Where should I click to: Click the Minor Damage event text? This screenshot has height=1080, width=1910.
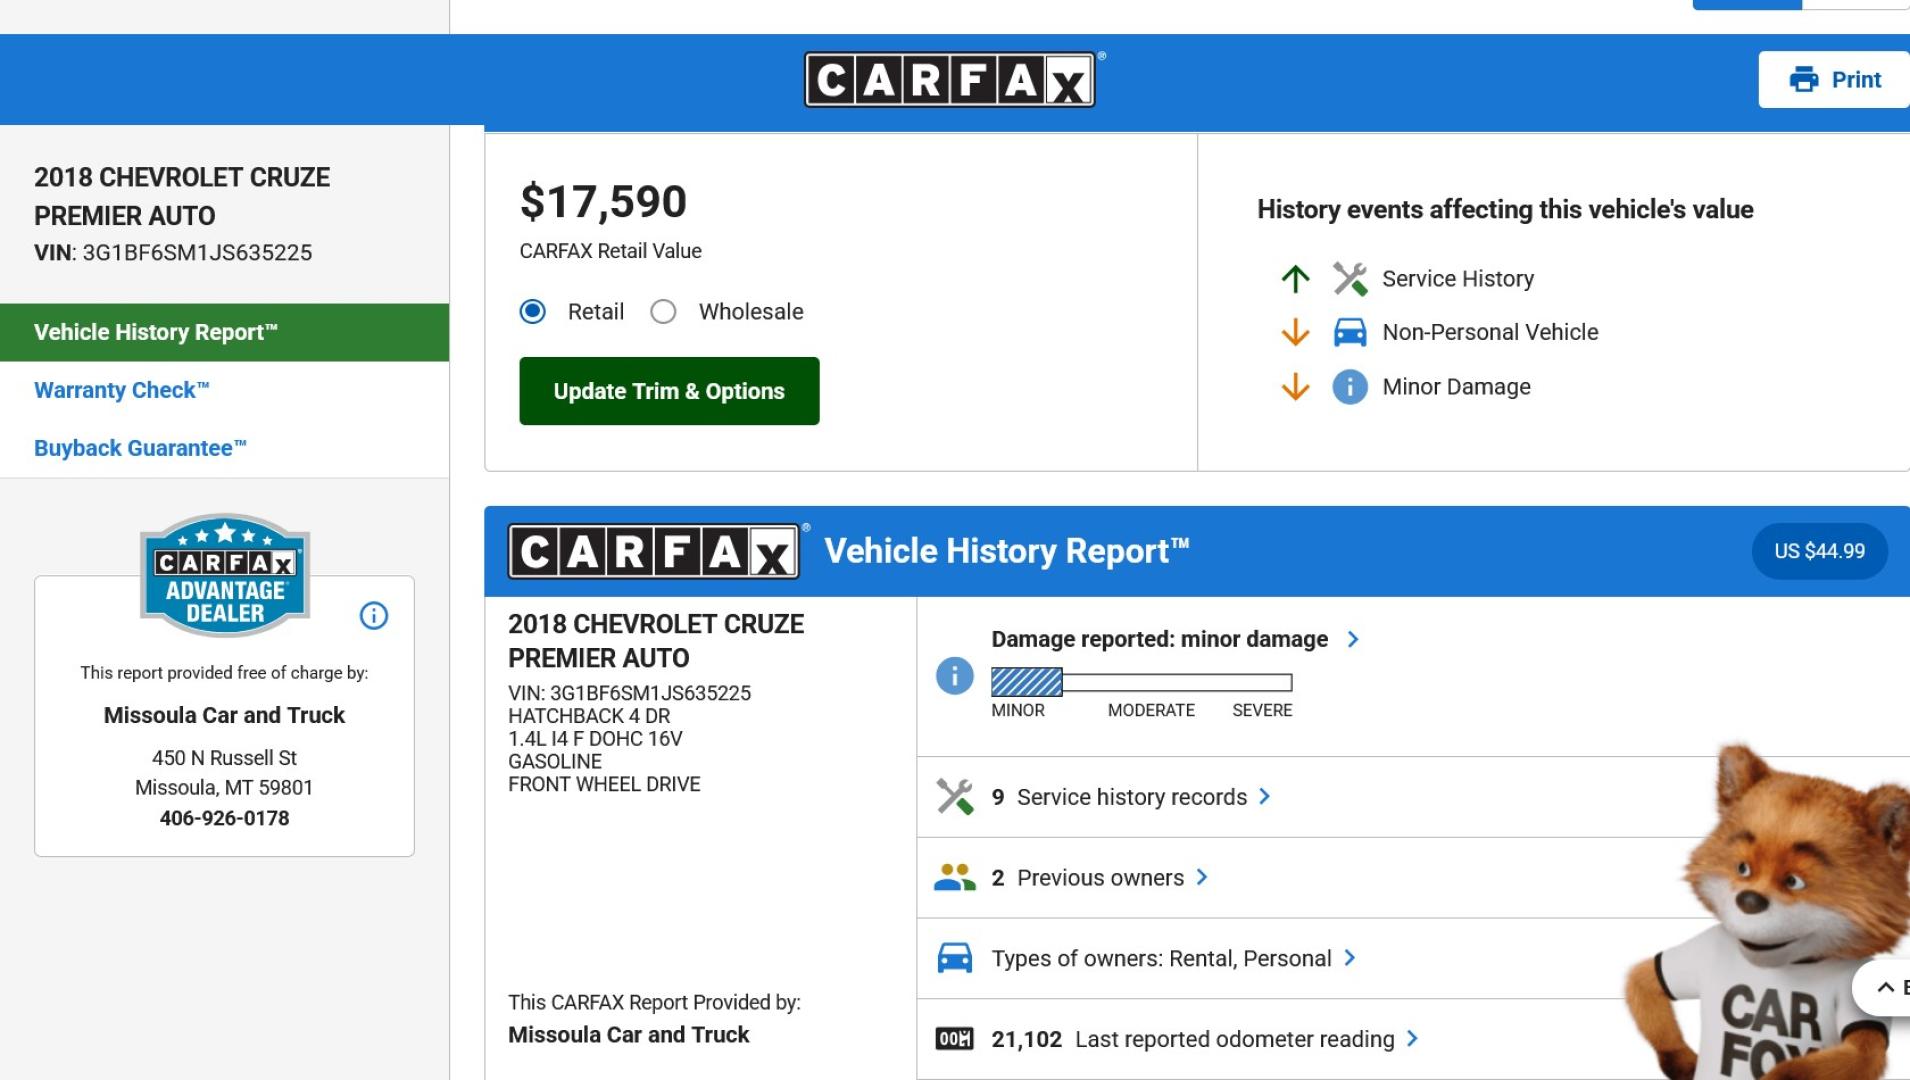point(1456,387)
